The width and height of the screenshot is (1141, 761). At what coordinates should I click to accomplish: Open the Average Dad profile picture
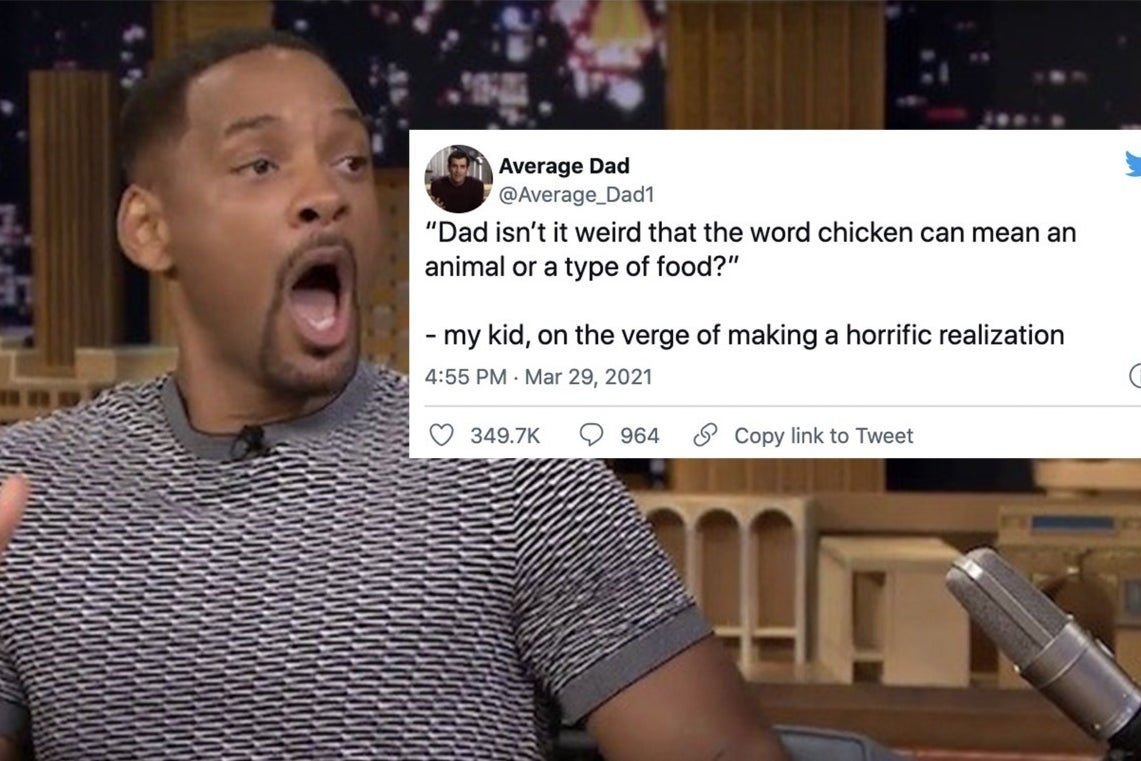coord(458,179)
